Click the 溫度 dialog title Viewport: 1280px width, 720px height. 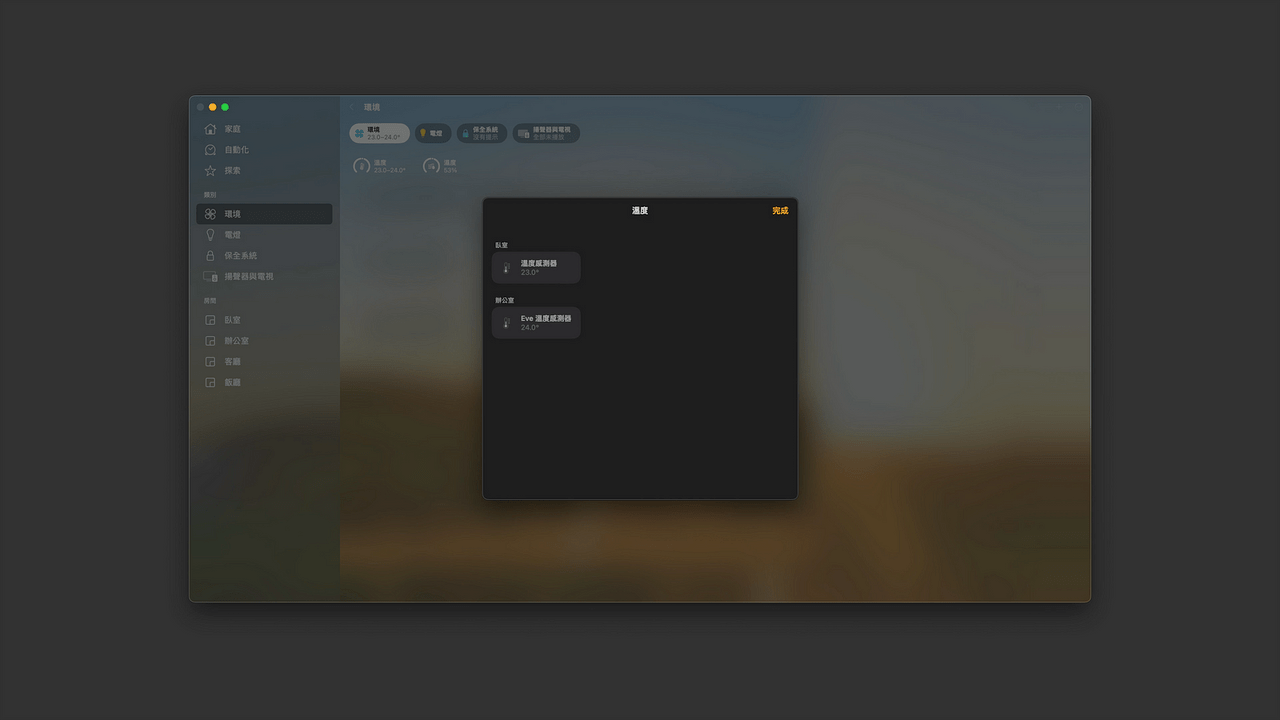640,211
